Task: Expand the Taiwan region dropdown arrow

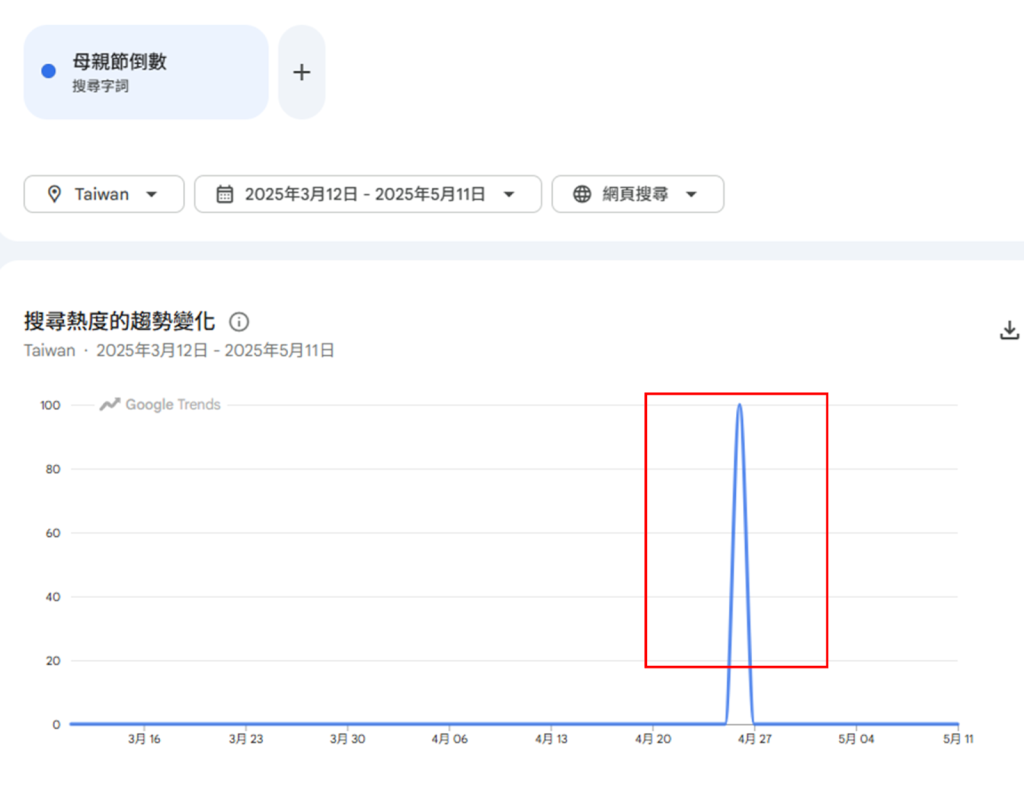Action: pyautogui.click(x=152, y=194)
